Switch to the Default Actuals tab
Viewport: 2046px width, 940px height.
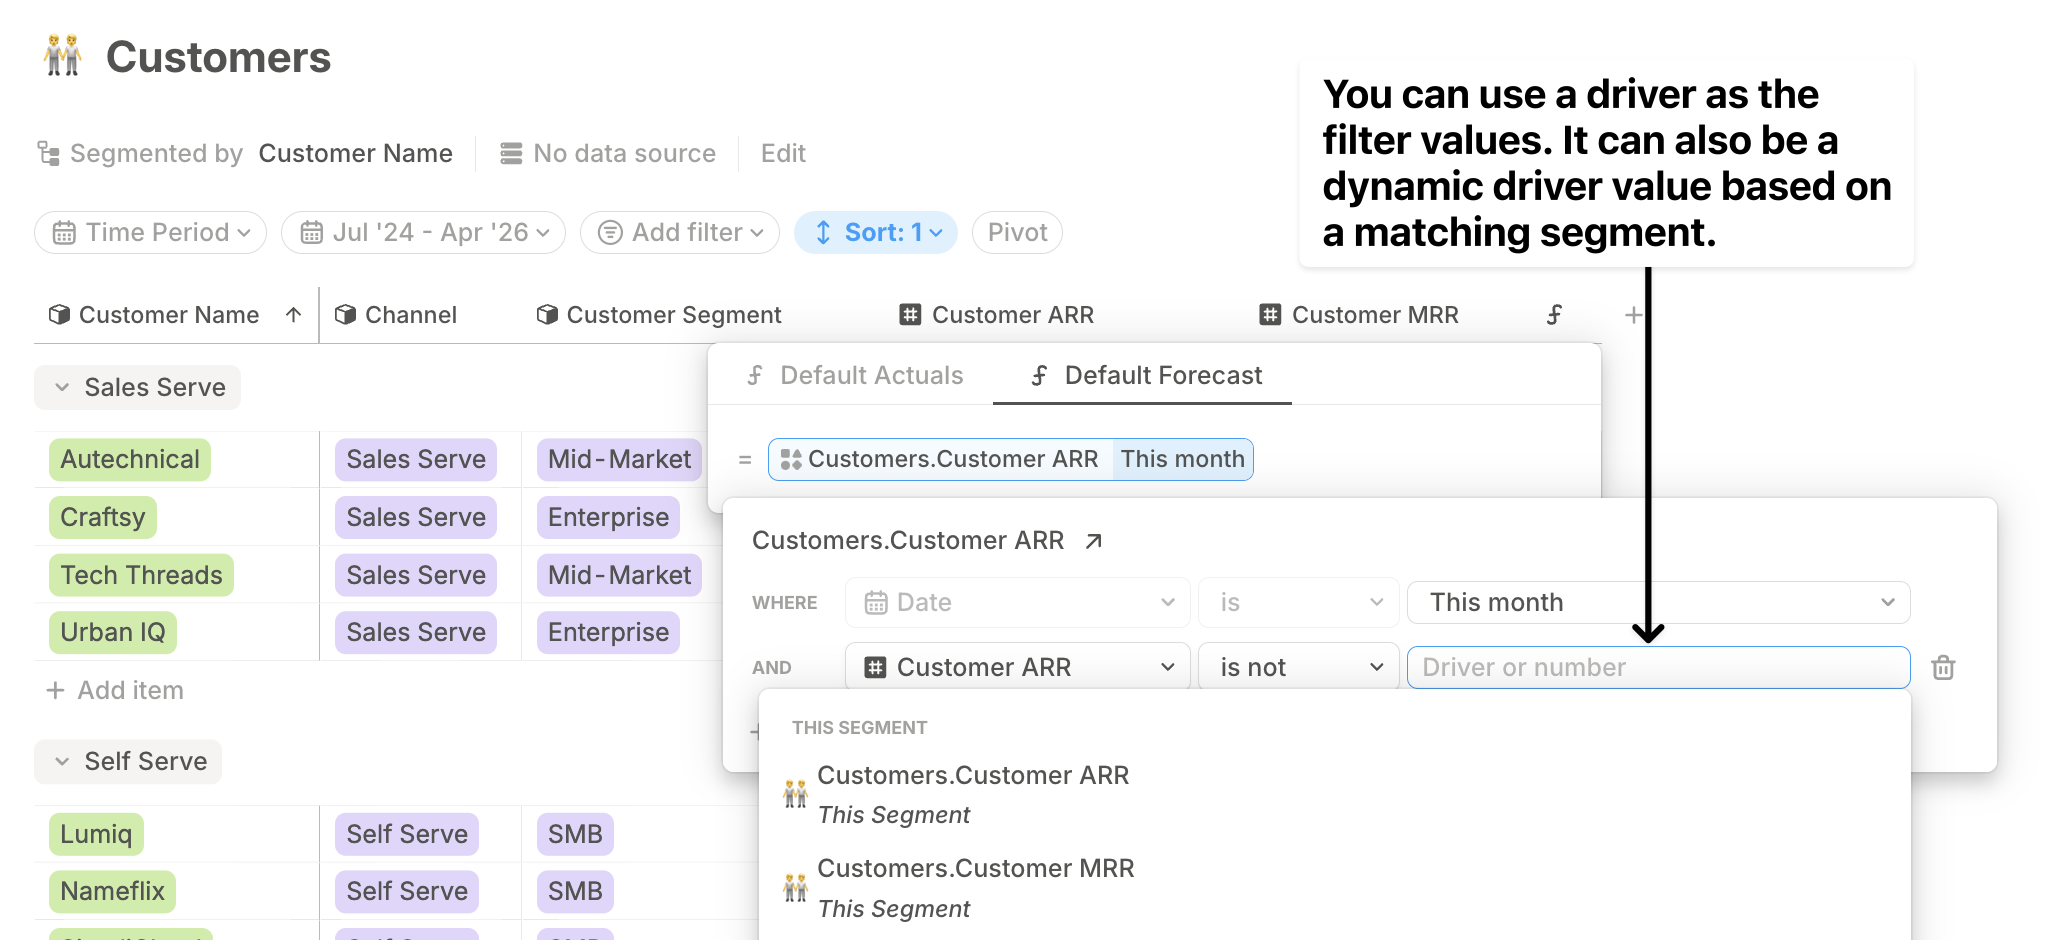pyautogui.click(x=855, y=375)
